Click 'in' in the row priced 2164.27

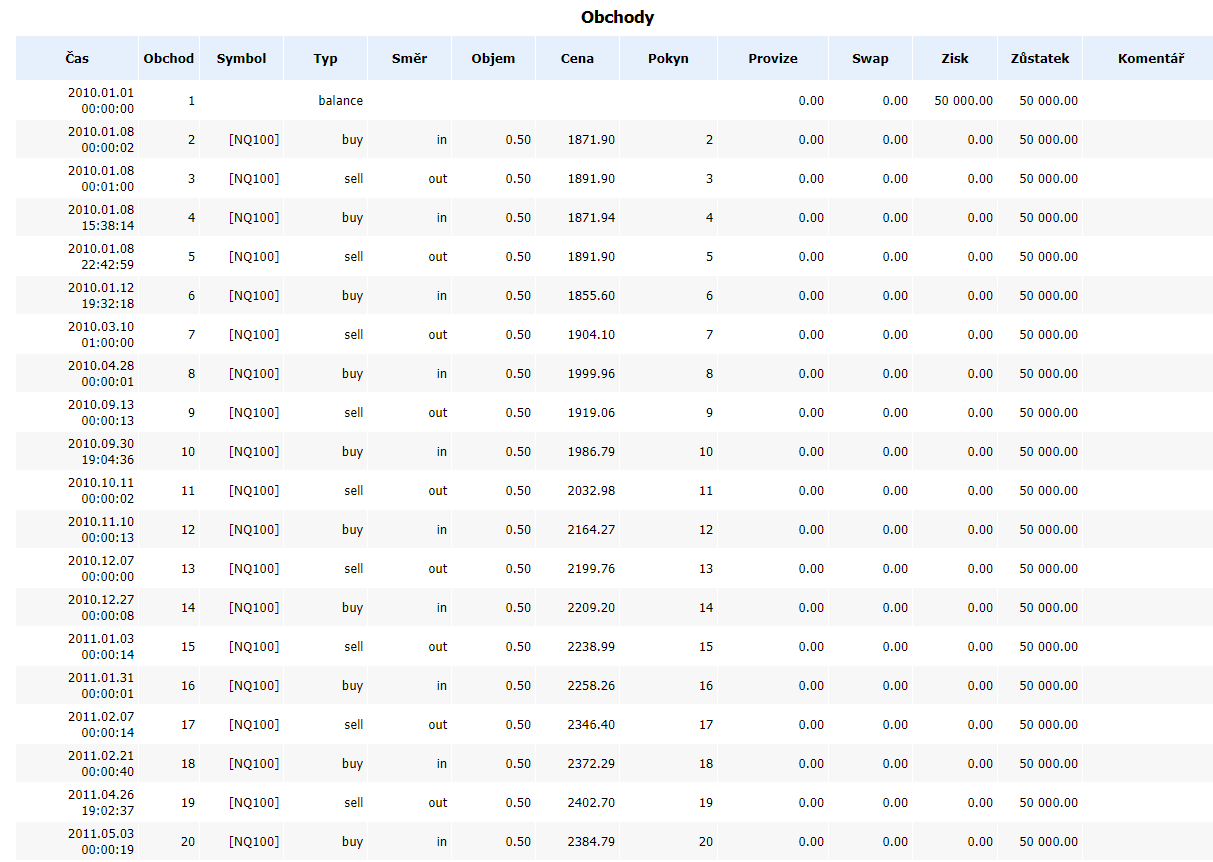(442, 530)
